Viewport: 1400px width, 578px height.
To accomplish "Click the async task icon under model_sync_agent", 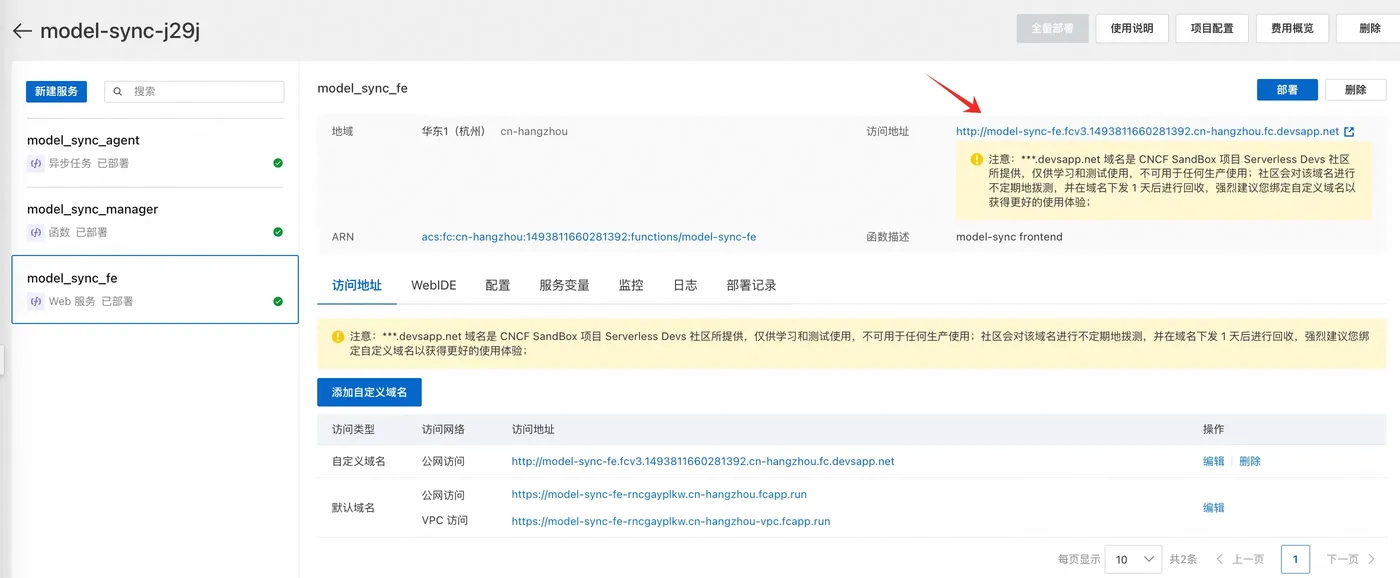I will coord(36,163).
